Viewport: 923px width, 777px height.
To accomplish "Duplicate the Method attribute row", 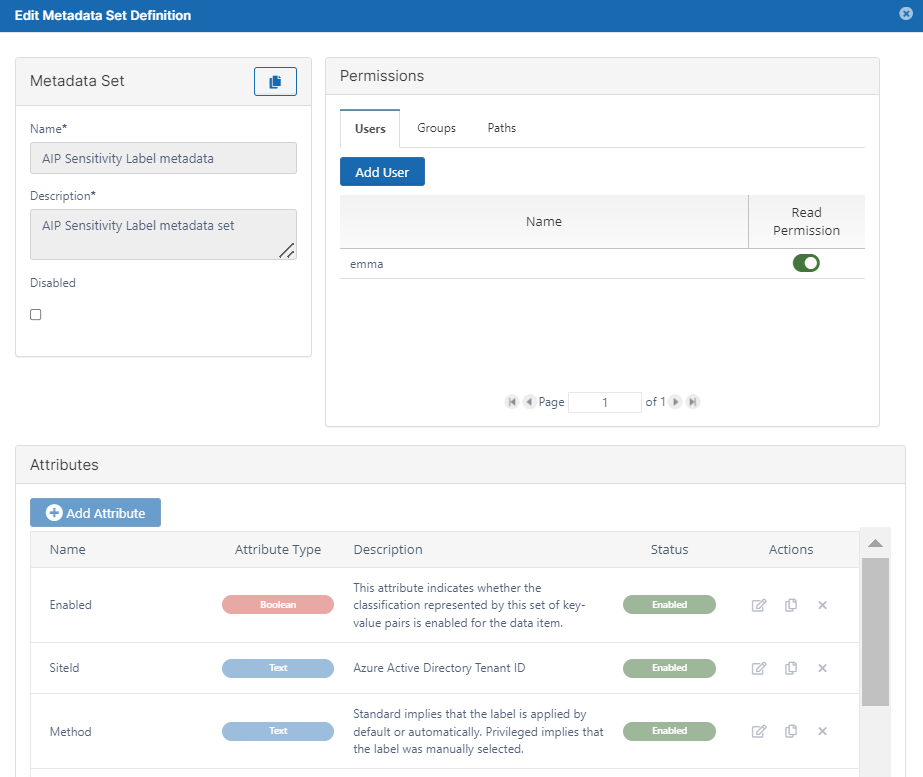I will coord(791,731).
